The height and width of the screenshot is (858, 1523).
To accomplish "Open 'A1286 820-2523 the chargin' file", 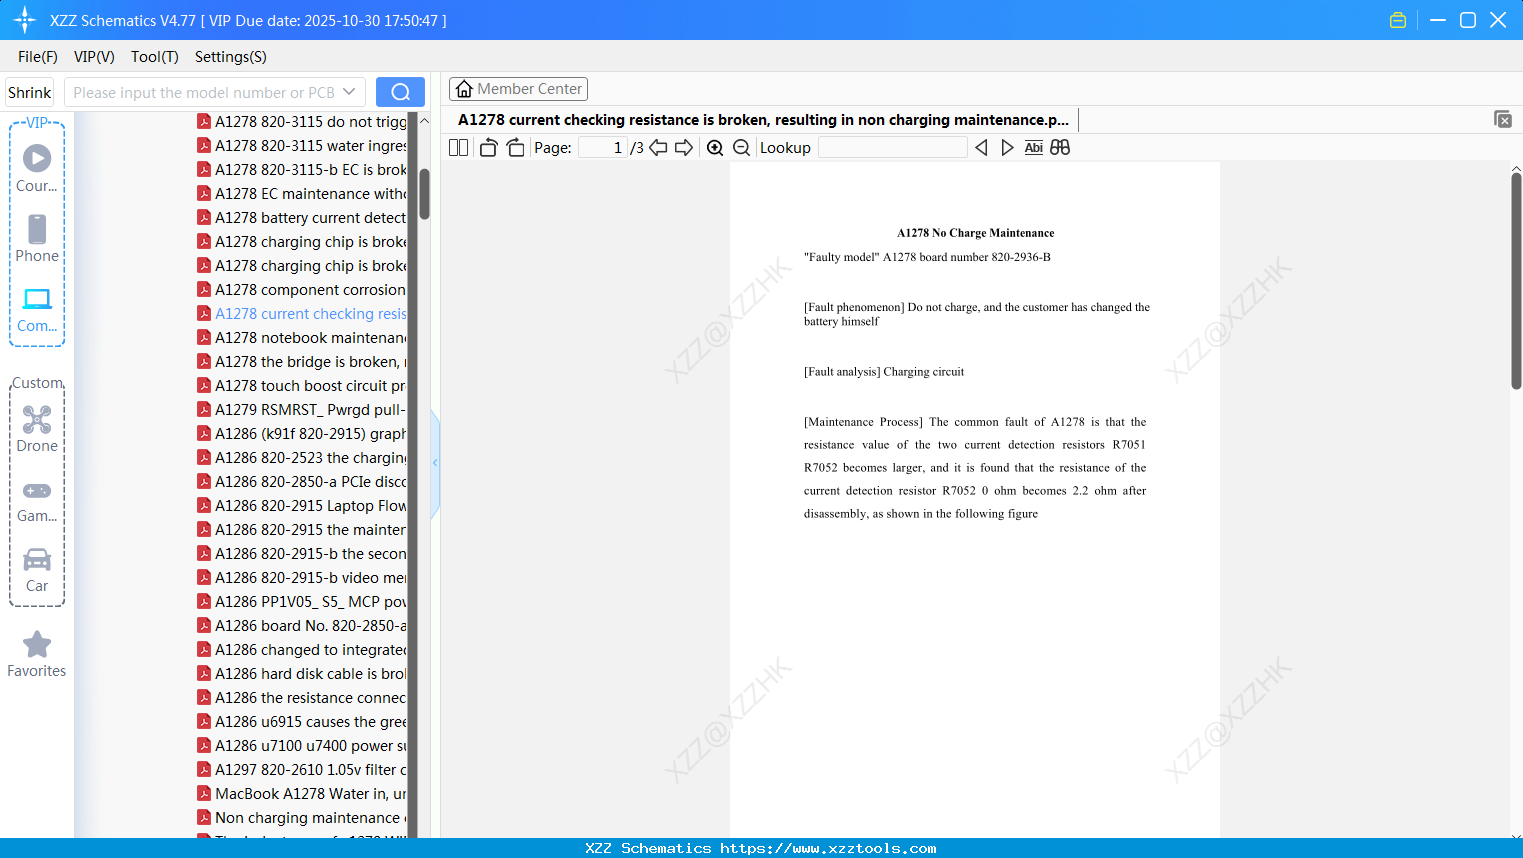I will (x=302, y=458).
